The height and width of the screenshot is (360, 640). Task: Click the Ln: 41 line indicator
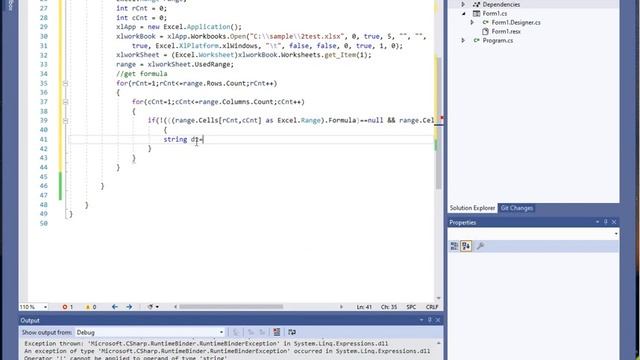364,307
